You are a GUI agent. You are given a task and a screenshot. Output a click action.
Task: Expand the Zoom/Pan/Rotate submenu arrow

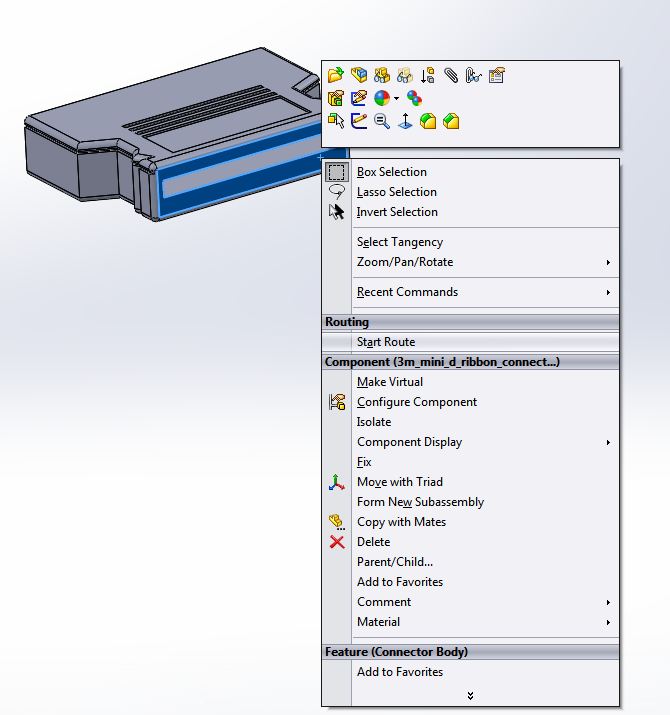pyautogui.click(x=608, y=262)
